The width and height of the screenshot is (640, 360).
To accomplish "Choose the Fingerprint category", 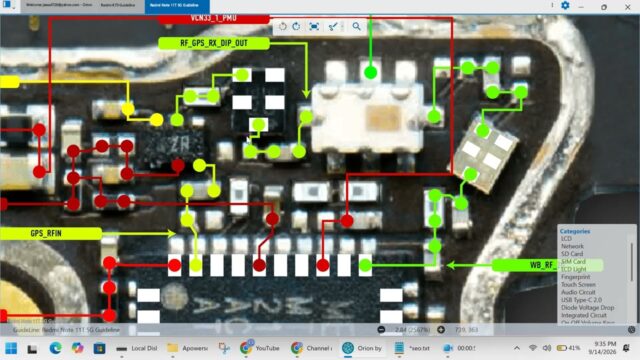I will 576,277.
